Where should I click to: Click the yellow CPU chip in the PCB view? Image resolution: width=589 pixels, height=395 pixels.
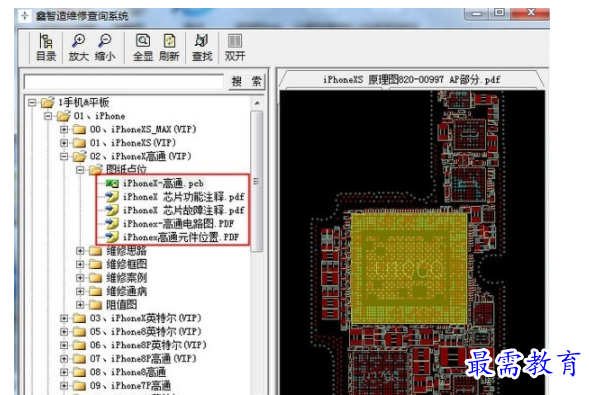pos(409,269)
